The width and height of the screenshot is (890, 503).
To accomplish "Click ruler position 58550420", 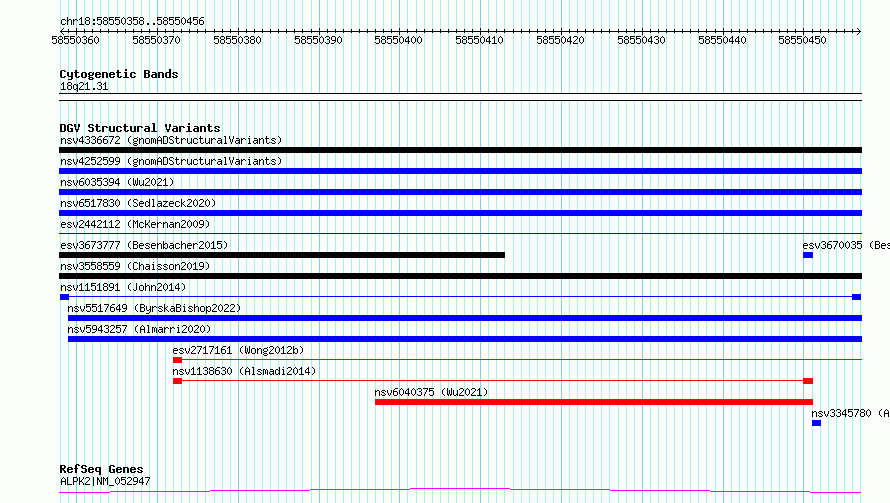I will point(560,40).
